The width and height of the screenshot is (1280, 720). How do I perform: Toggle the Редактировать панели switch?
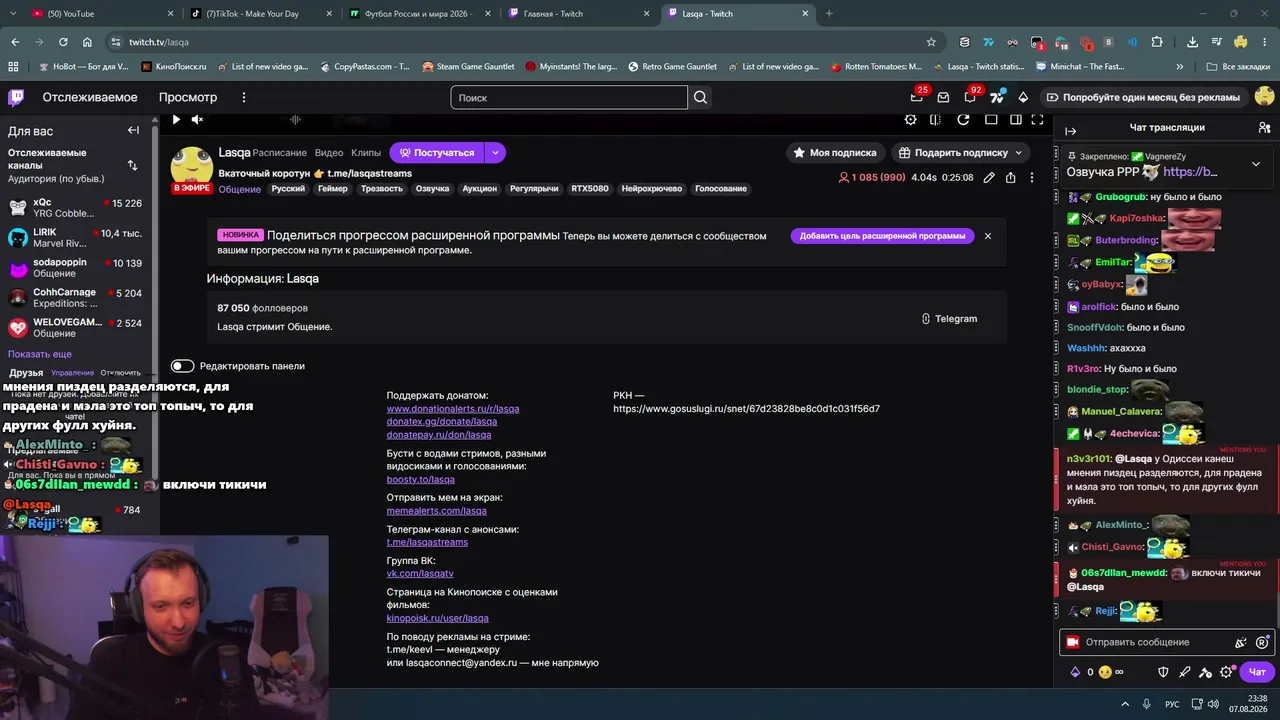tap(182, 366)
